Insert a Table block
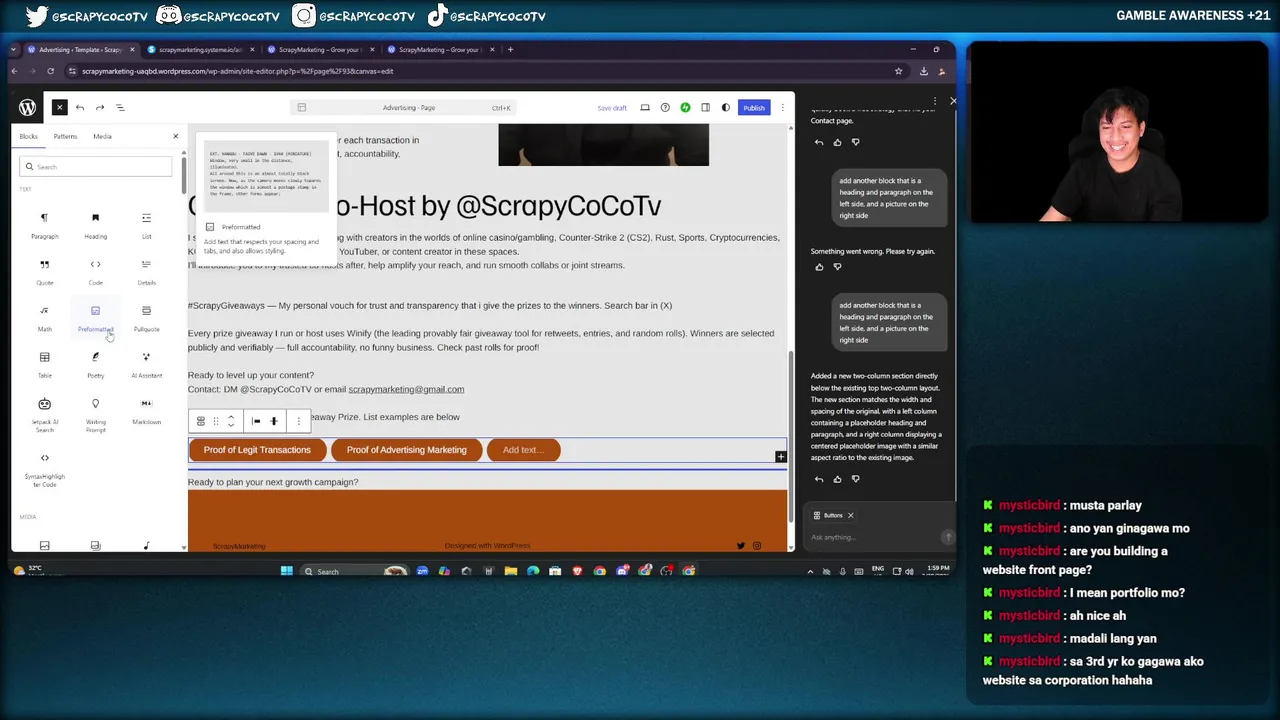The image size is (1280, 720). tap(44, 365)
